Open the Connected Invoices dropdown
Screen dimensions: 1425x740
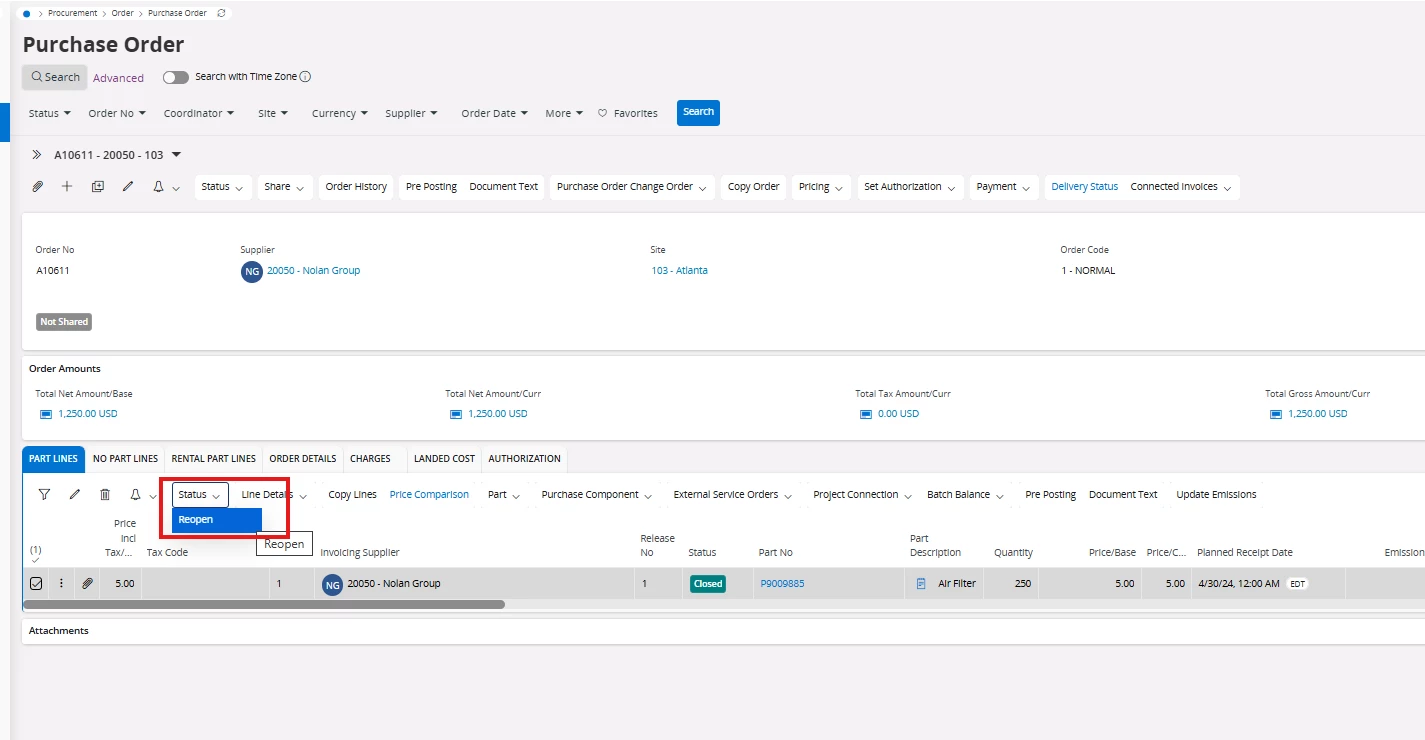1182,187
